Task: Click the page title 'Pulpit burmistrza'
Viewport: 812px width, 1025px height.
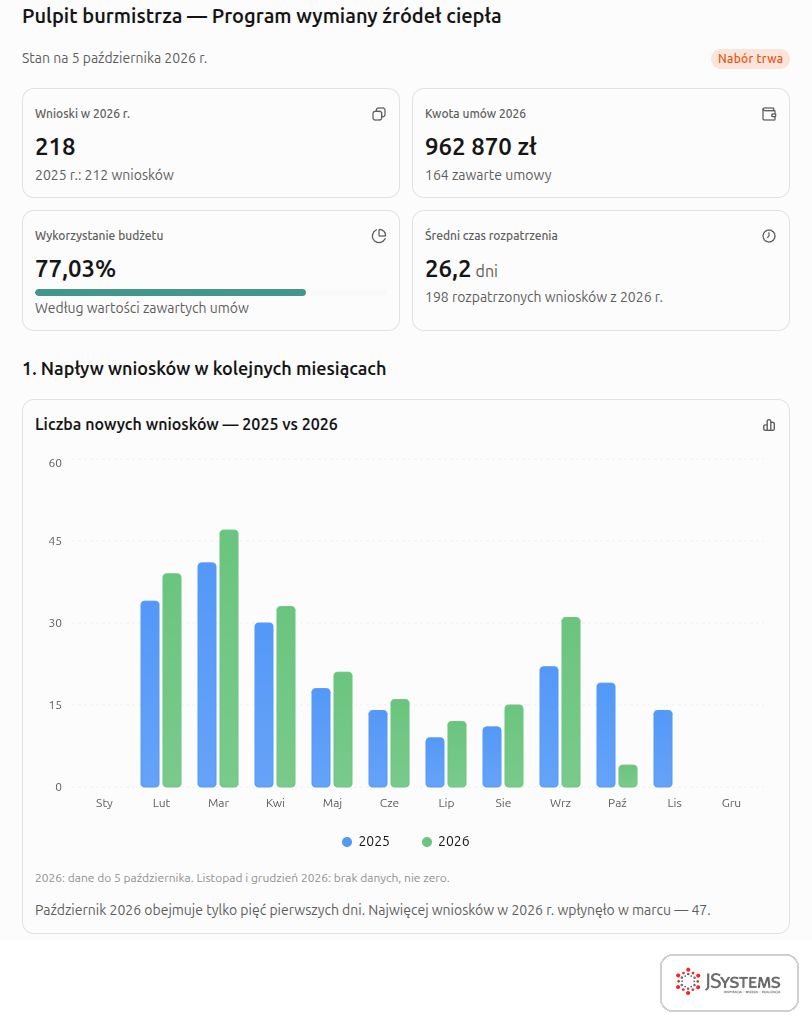Action: tap(102, 16)
